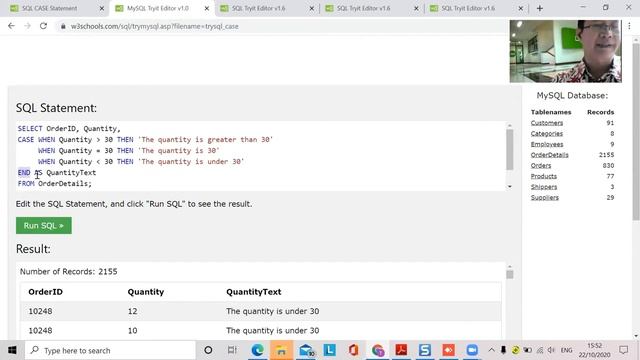This screenshot has width=640, height=360.
Task: Click the taskbar search box
Action: 110,350
